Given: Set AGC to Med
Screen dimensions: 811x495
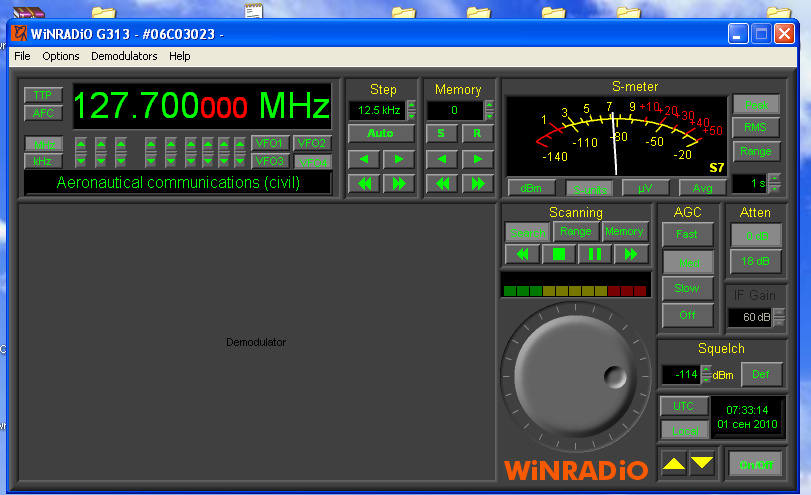Looking at the screenshot, I should point(688,263).
